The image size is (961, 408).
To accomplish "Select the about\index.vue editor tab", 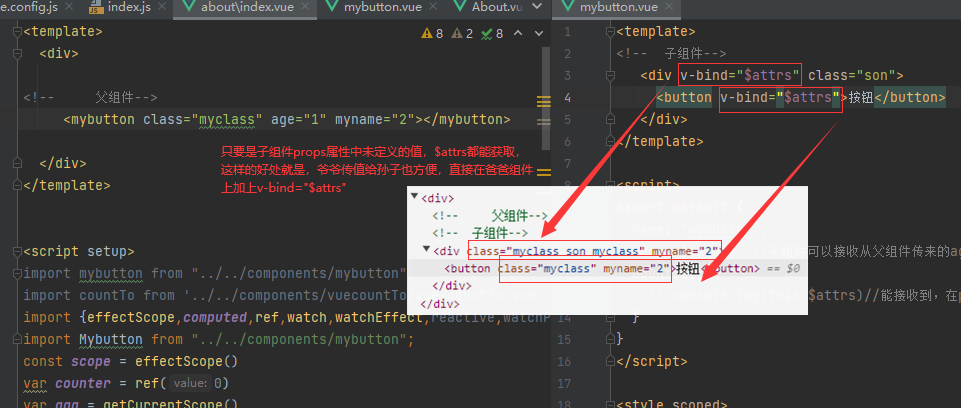I will (245, 7).
